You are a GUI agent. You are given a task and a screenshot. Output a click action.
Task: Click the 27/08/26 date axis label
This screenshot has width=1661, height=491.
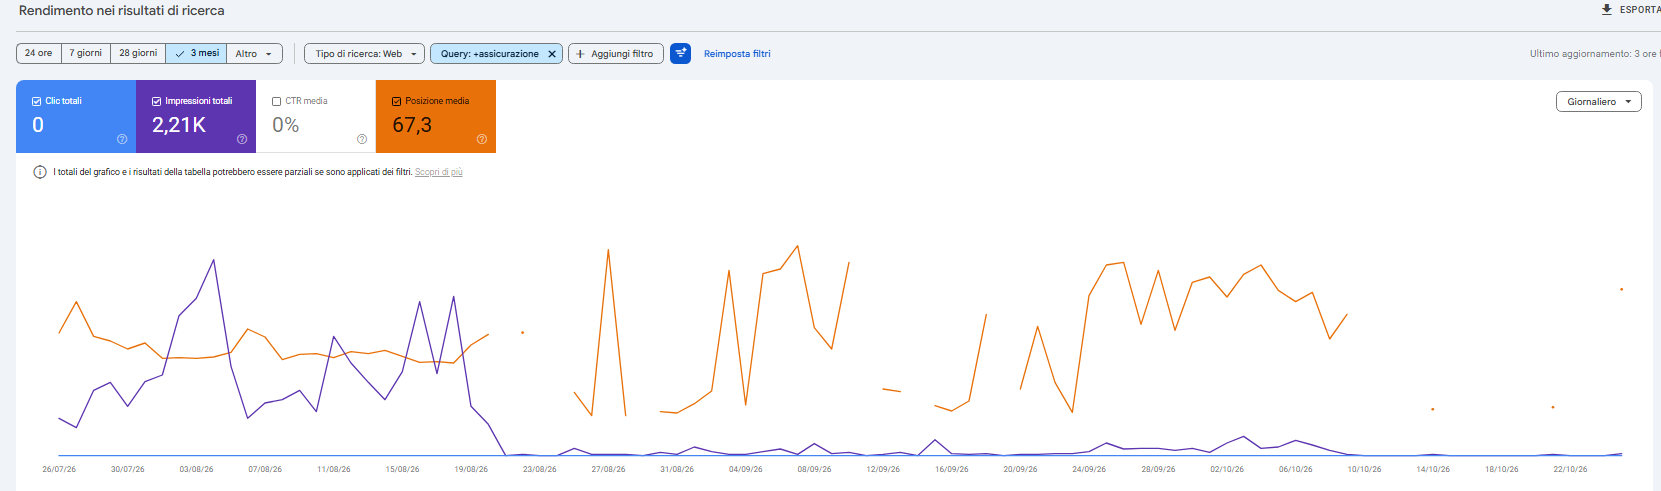pos(608,469)
